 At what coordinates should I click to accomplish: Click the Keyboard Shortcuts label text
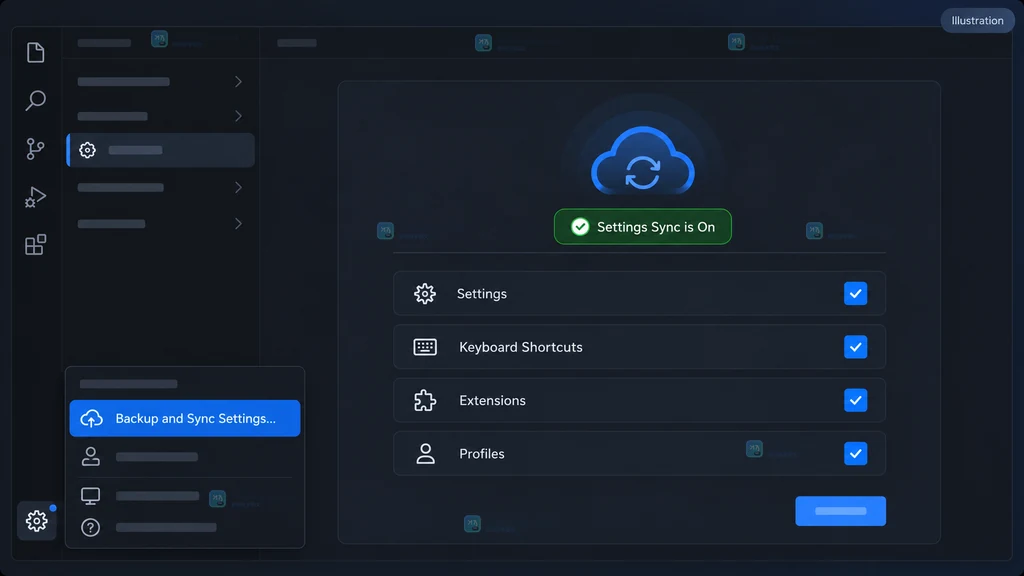pyautogui.click(x=520, y=347)
